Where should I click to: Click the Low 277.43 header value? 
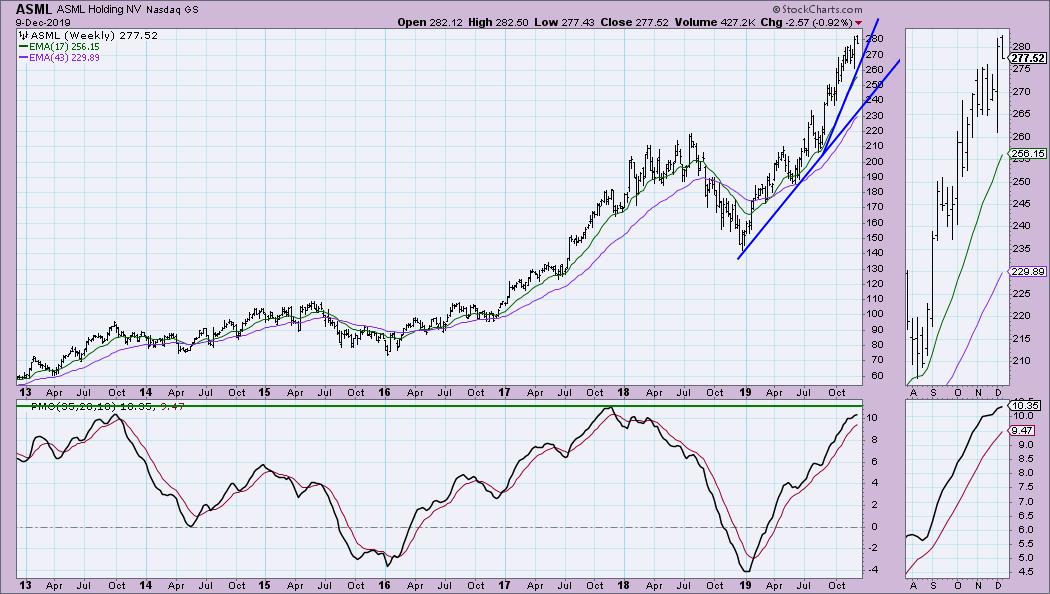click(564, 22)
